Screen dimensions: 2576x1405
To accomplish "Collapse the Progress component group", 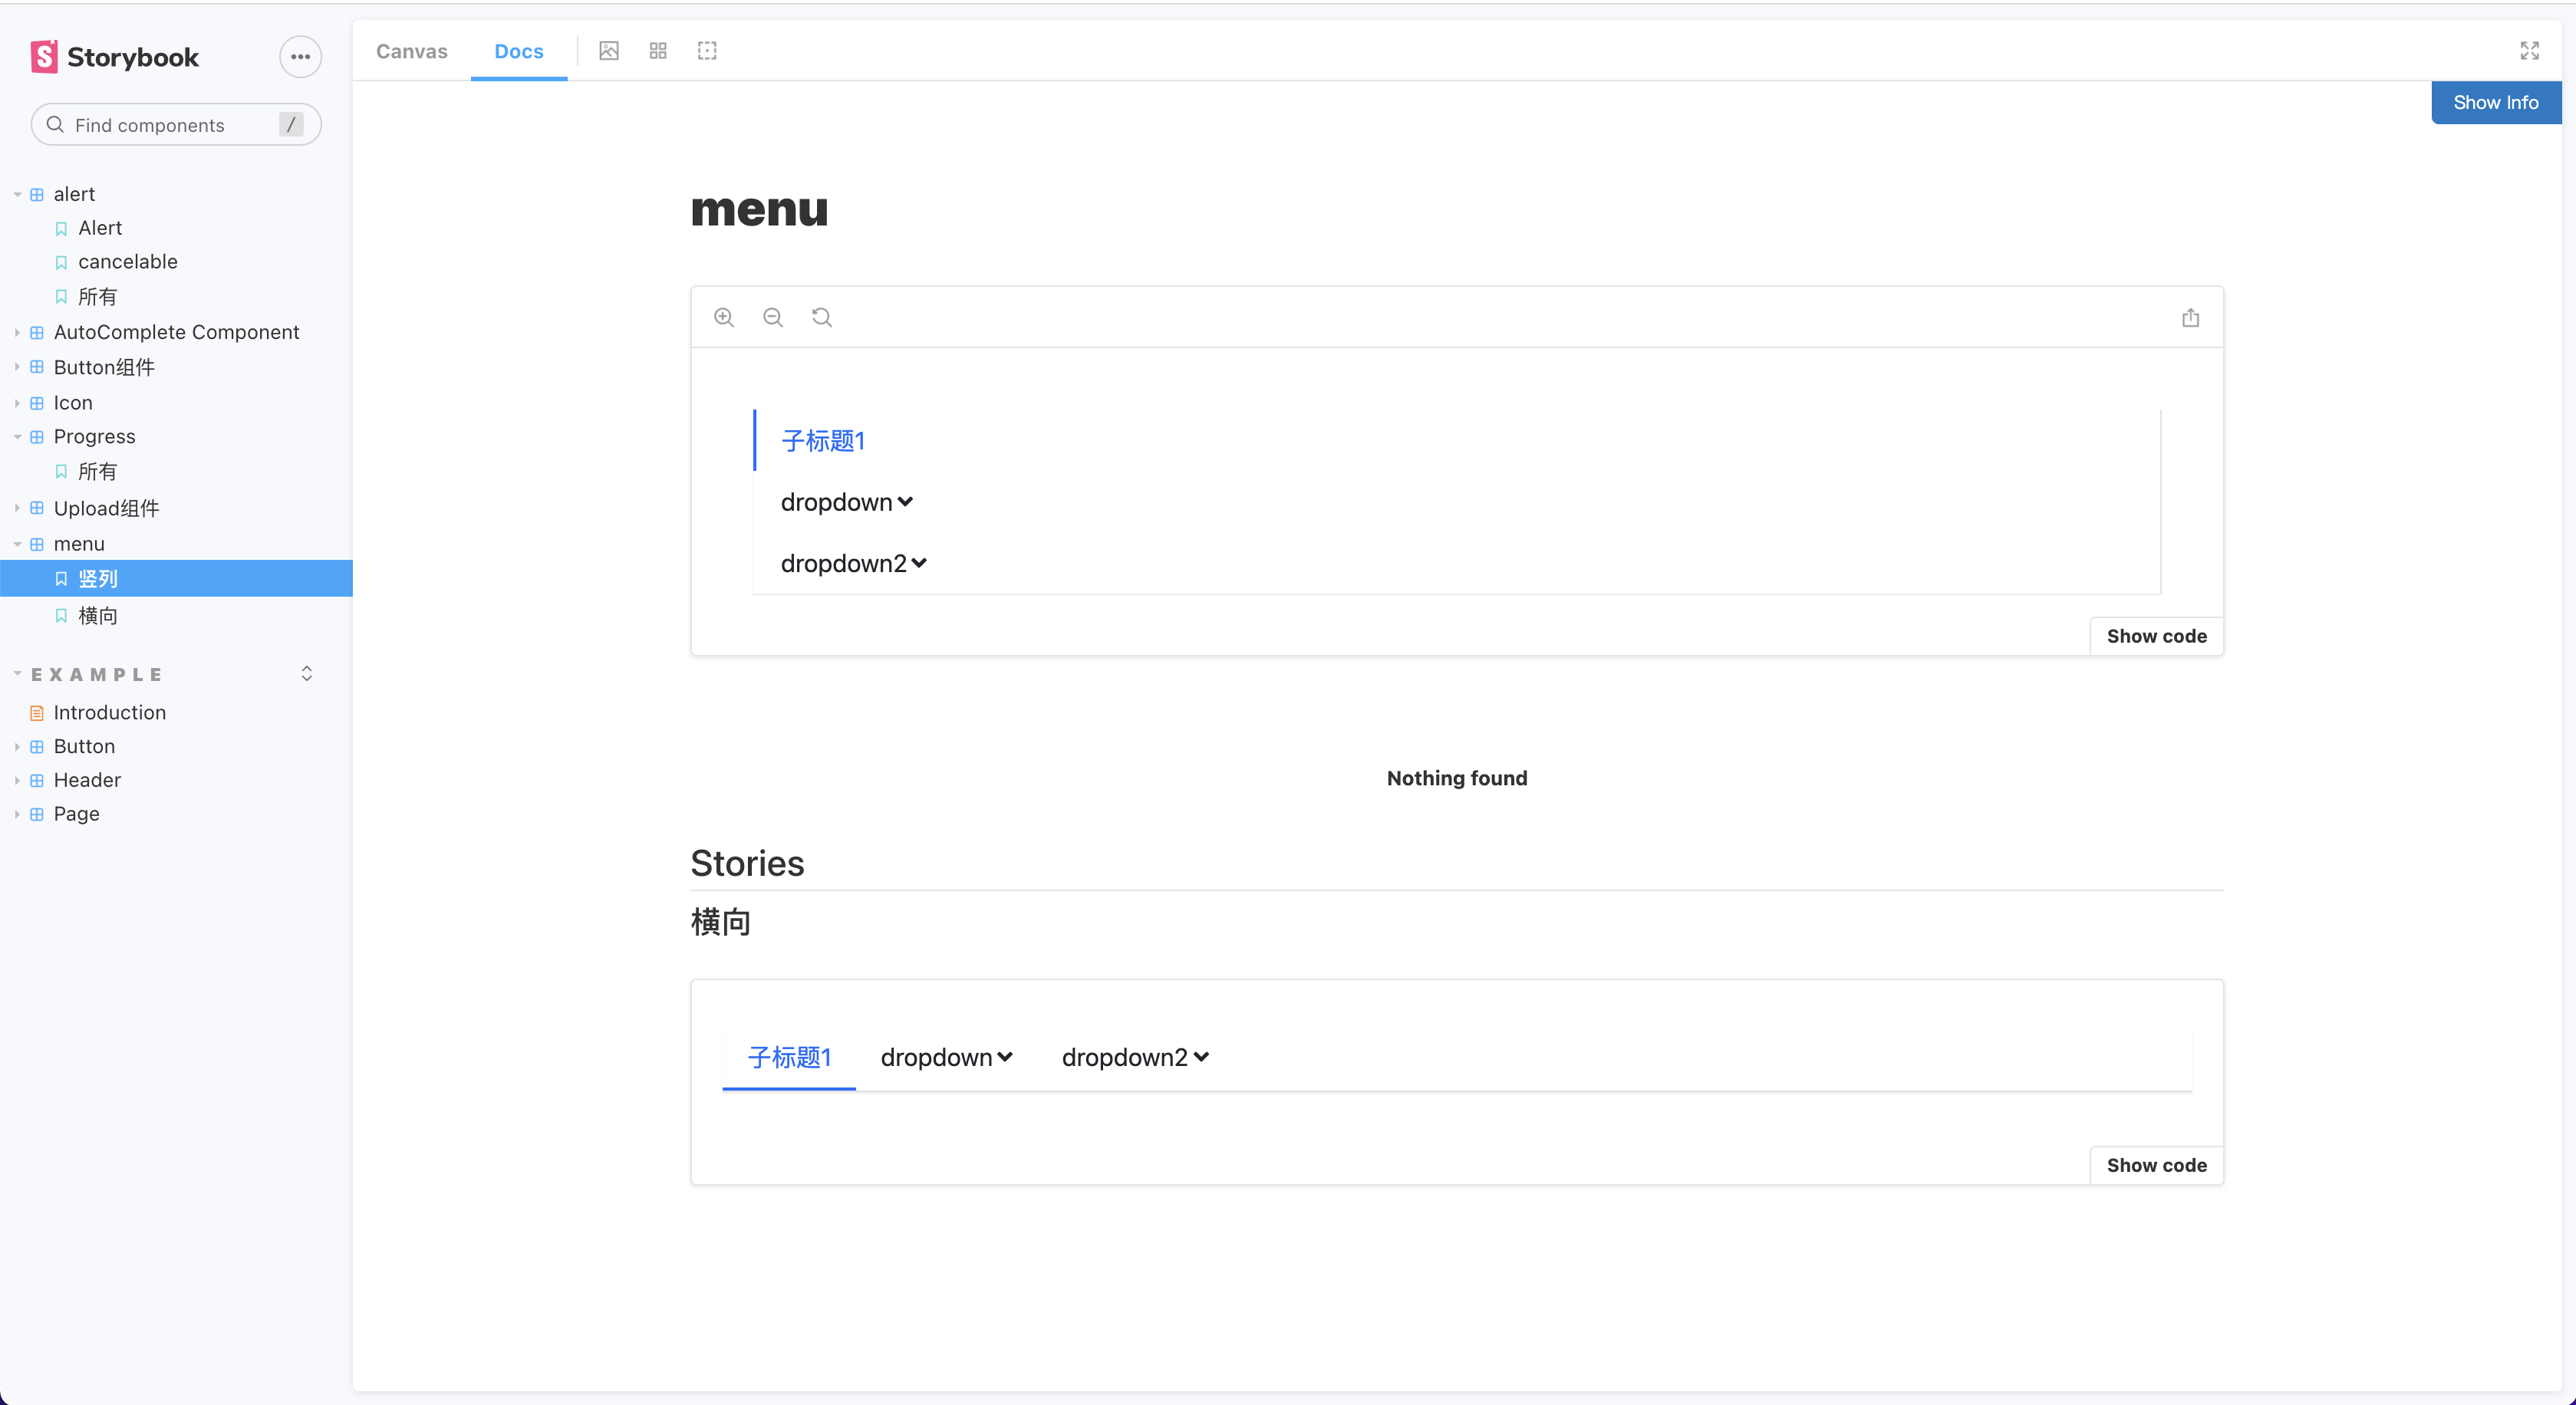I will pyautogui.click(x=94, y=436).
